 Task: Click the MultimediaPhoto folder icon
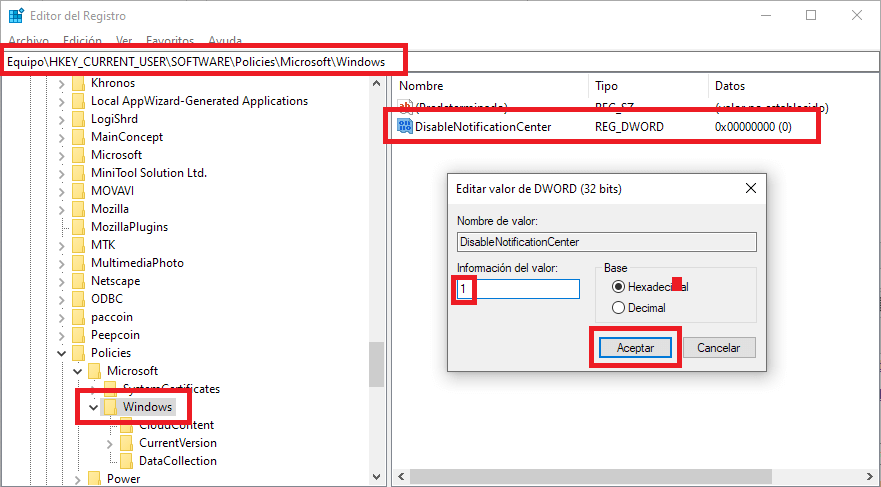[x=79, y=263]
